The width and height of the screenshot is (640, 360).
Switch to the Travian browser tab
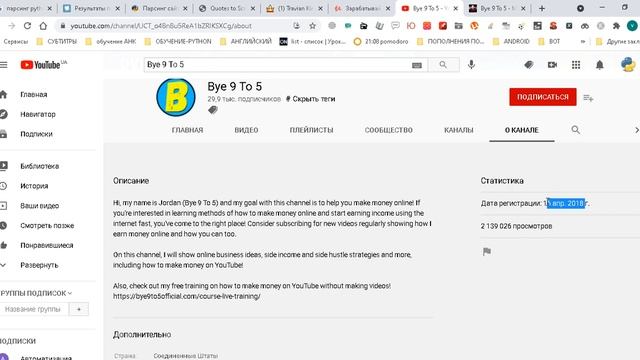pos(294,8)
